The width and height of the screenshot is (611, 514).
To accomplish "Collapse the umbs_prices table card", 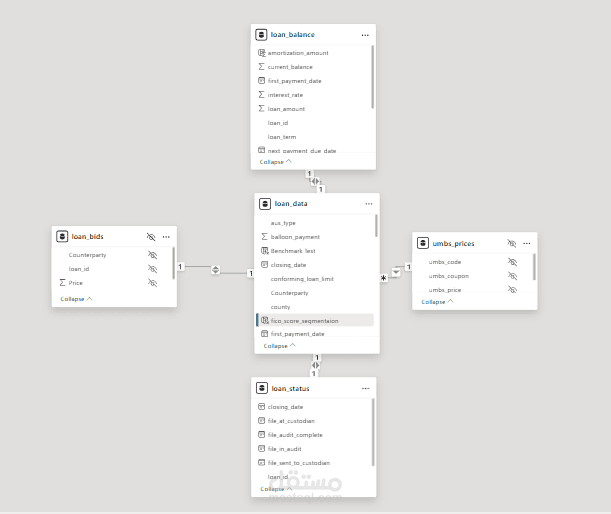I will click(x=437, y=301).
